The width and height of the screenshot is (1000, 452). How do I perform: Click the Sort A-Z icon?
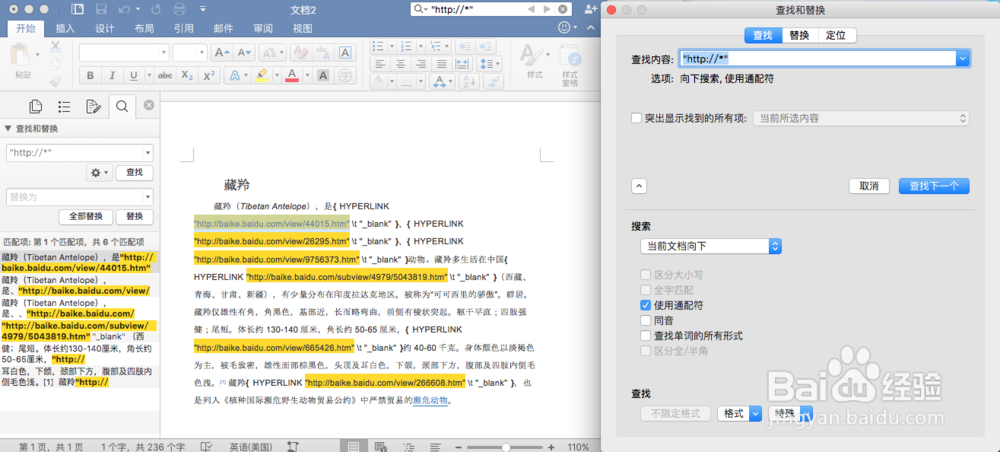click(x=469, y=81)
